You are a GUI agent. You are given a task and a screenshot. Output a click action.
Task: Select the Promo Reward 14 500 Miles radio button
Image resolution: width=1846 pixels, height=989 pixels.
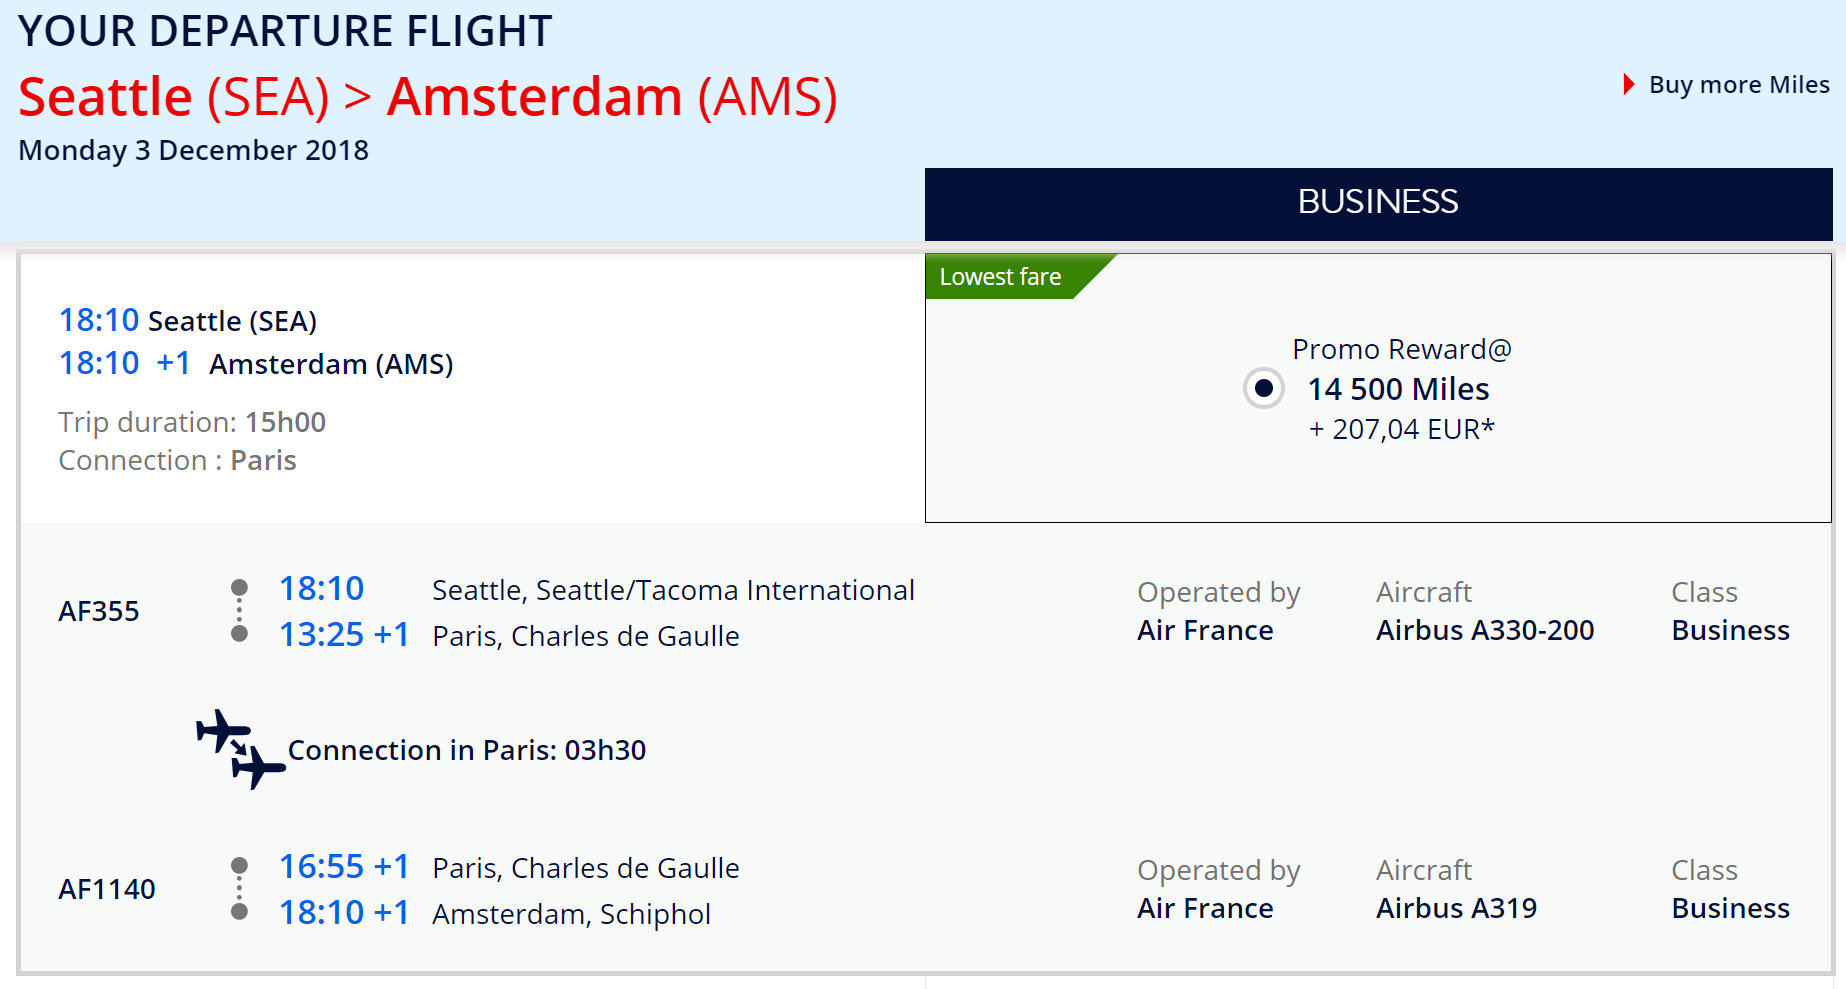click(1263, 388)
